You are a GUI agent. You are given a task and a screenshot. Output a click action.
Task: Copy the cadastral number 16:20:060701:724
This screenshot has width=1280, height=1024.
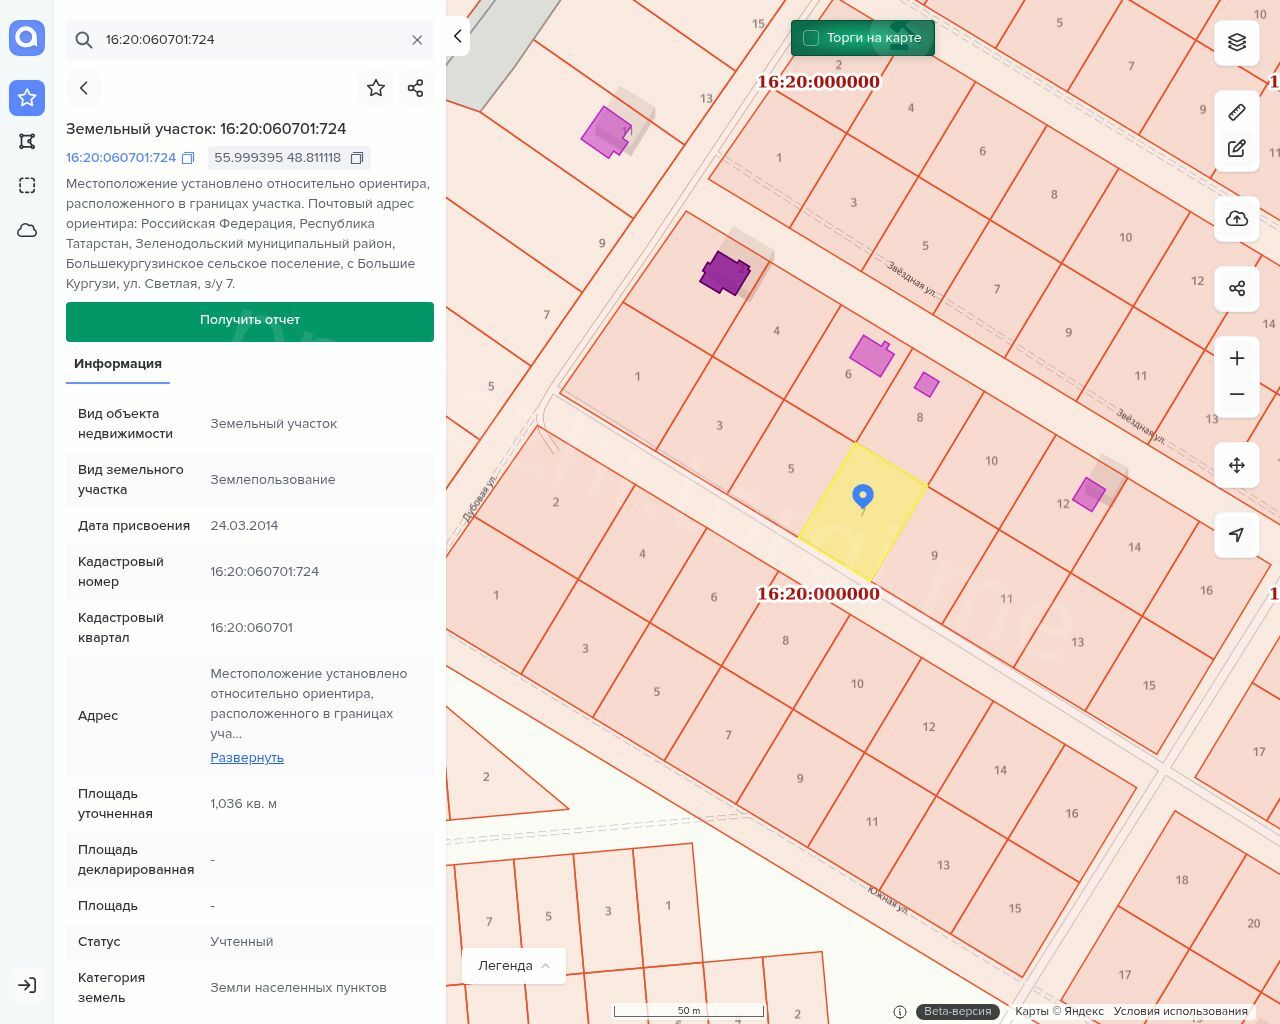pos(188,158)
